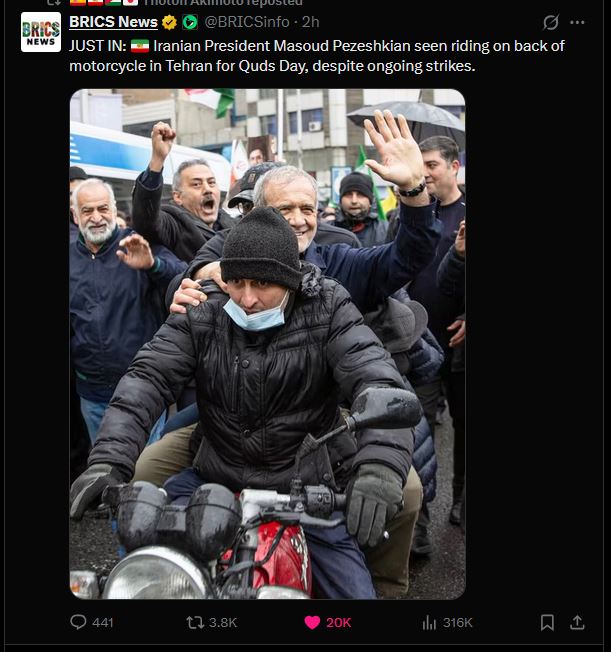Screen dimensions: 611x652
Task: Click the Grok explain-post icon
Action: pyautogui.click(x=550, y=22)
